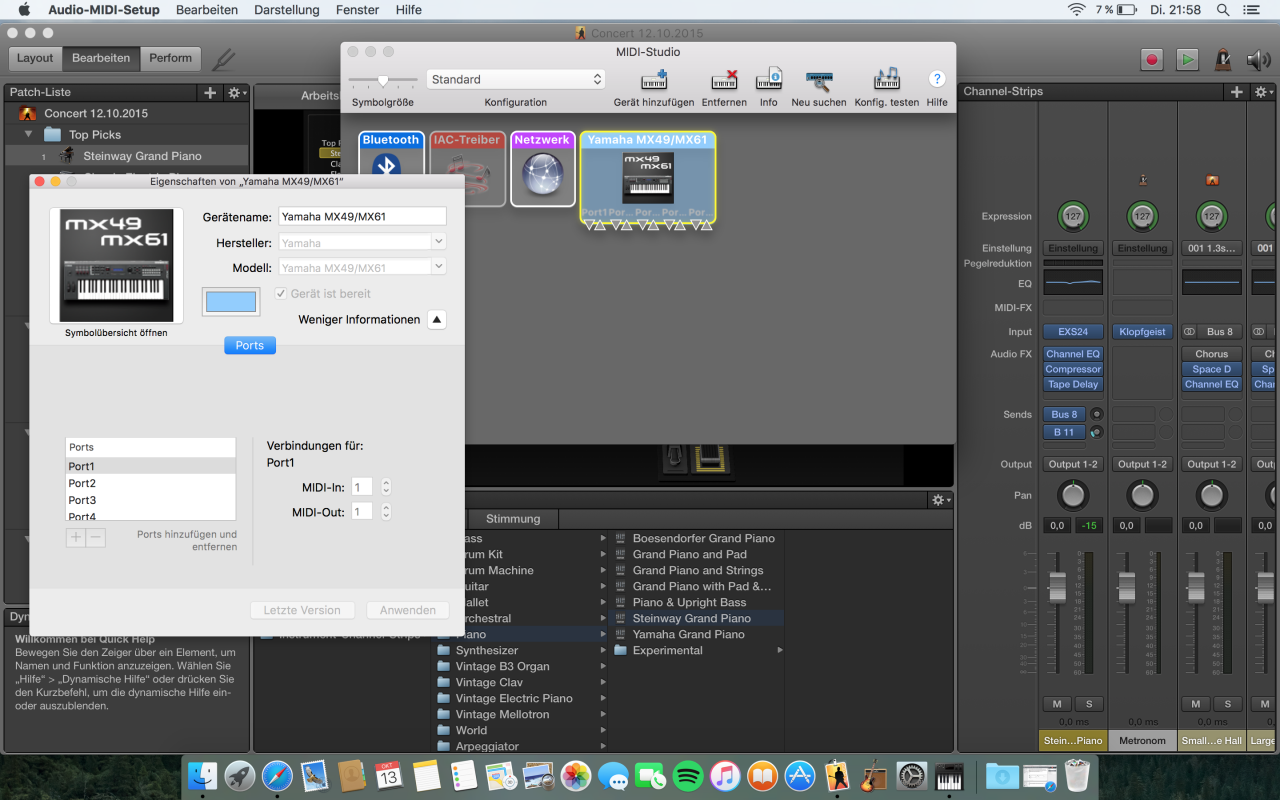Open the Konfiguration Standard dropdown
Image resolution: width=1280 pixels, height=800 pixels.
point(516,79)
